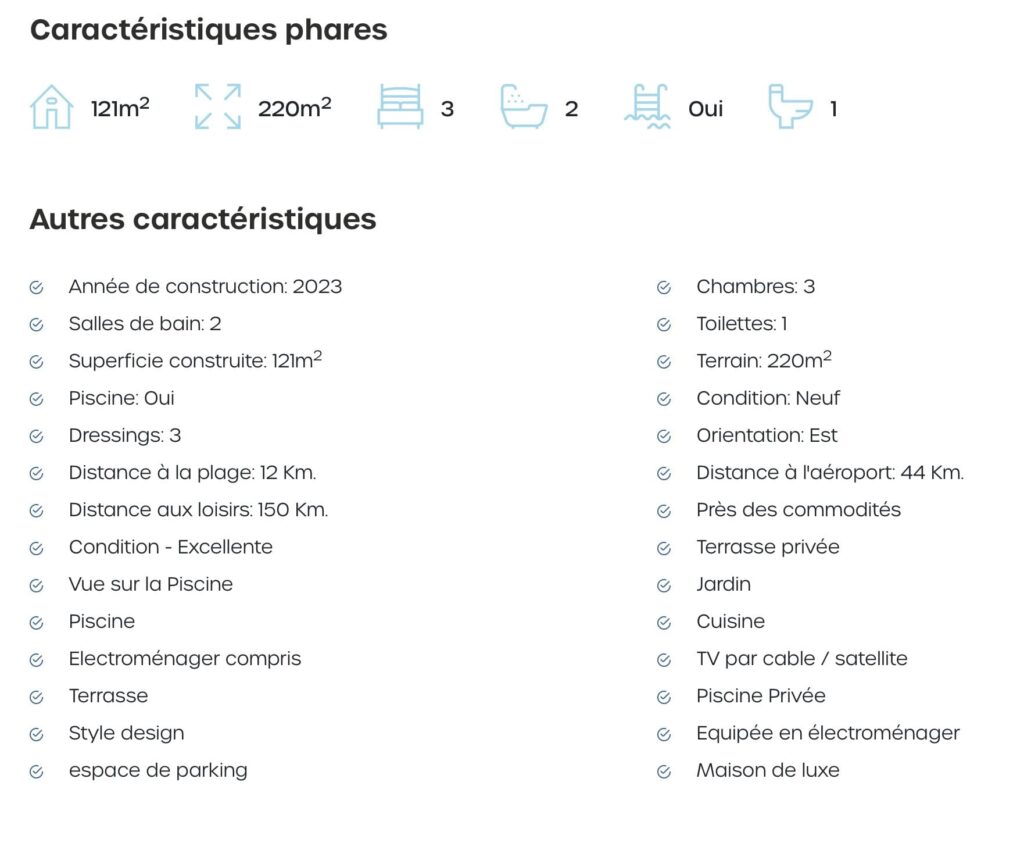
Task: Click the 220m² plot size value
Action: (295, 108)
